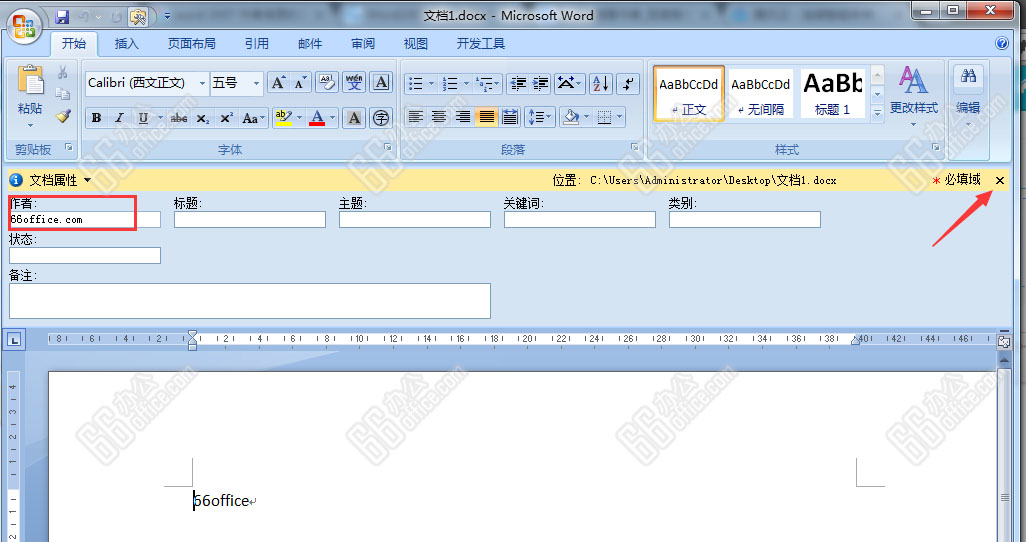
Task: Close the document properties panel
Action: click(x=1000, y=180)
